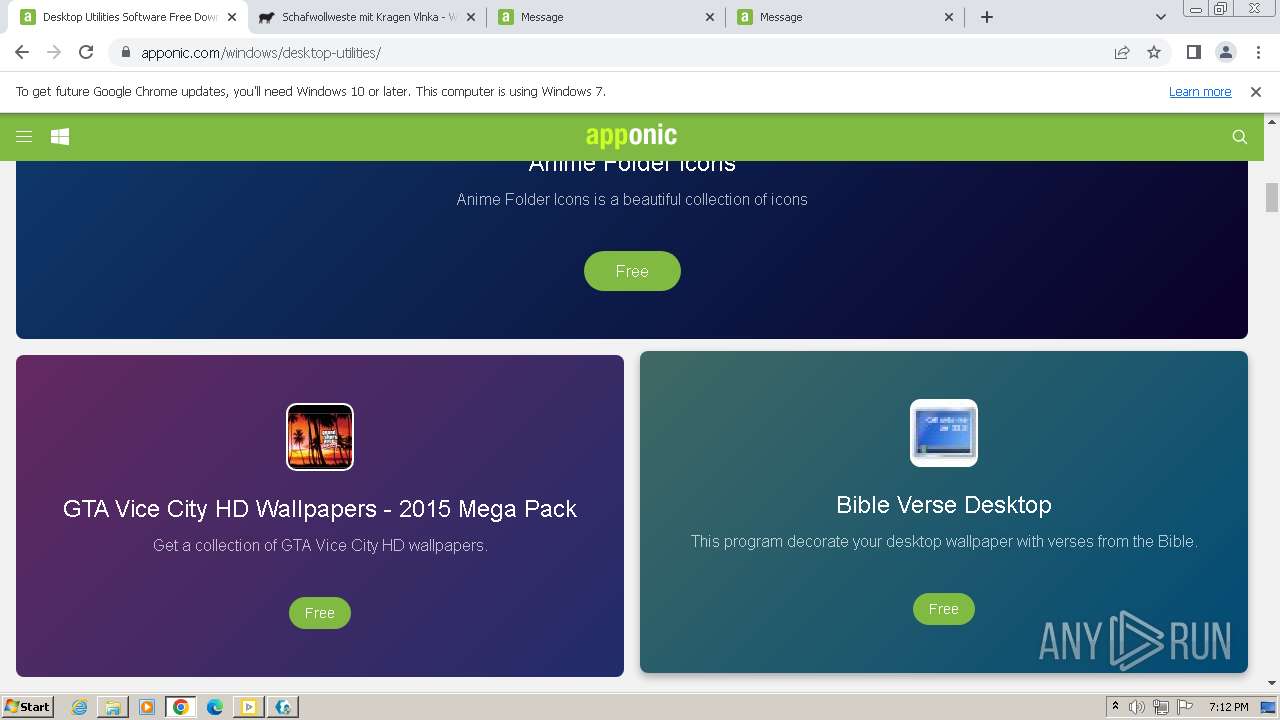
Task: Show hidden system tray icons
Action: [x=1115, y=707]
